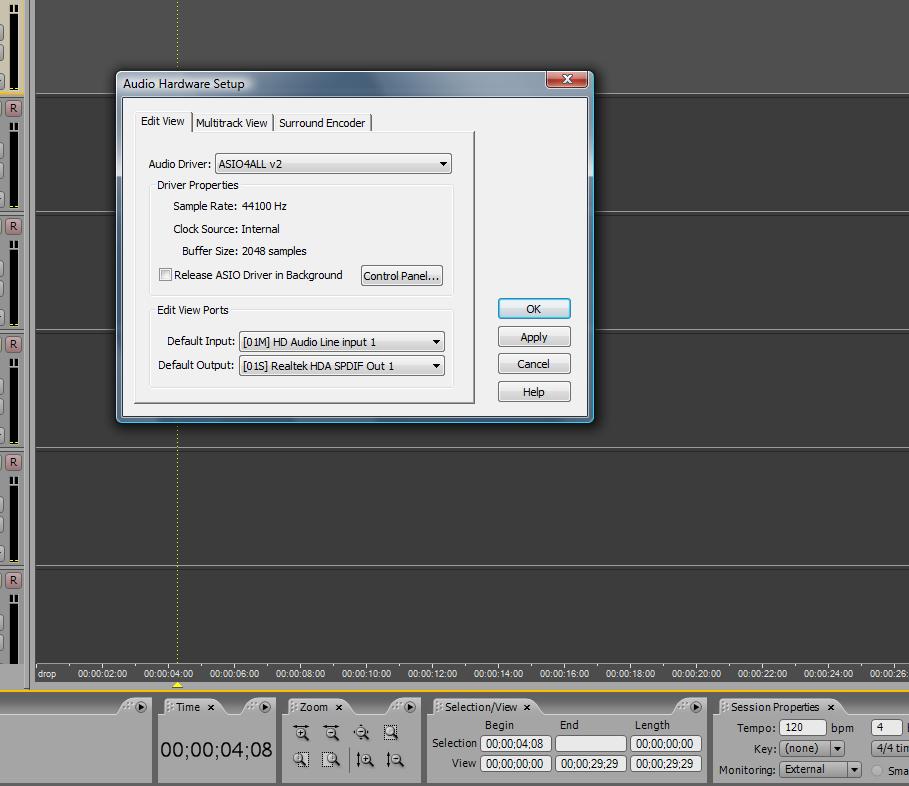The image size is (909, 786).
Task: Click the Tempo 120 bpm field
Action: coord(802,727)
